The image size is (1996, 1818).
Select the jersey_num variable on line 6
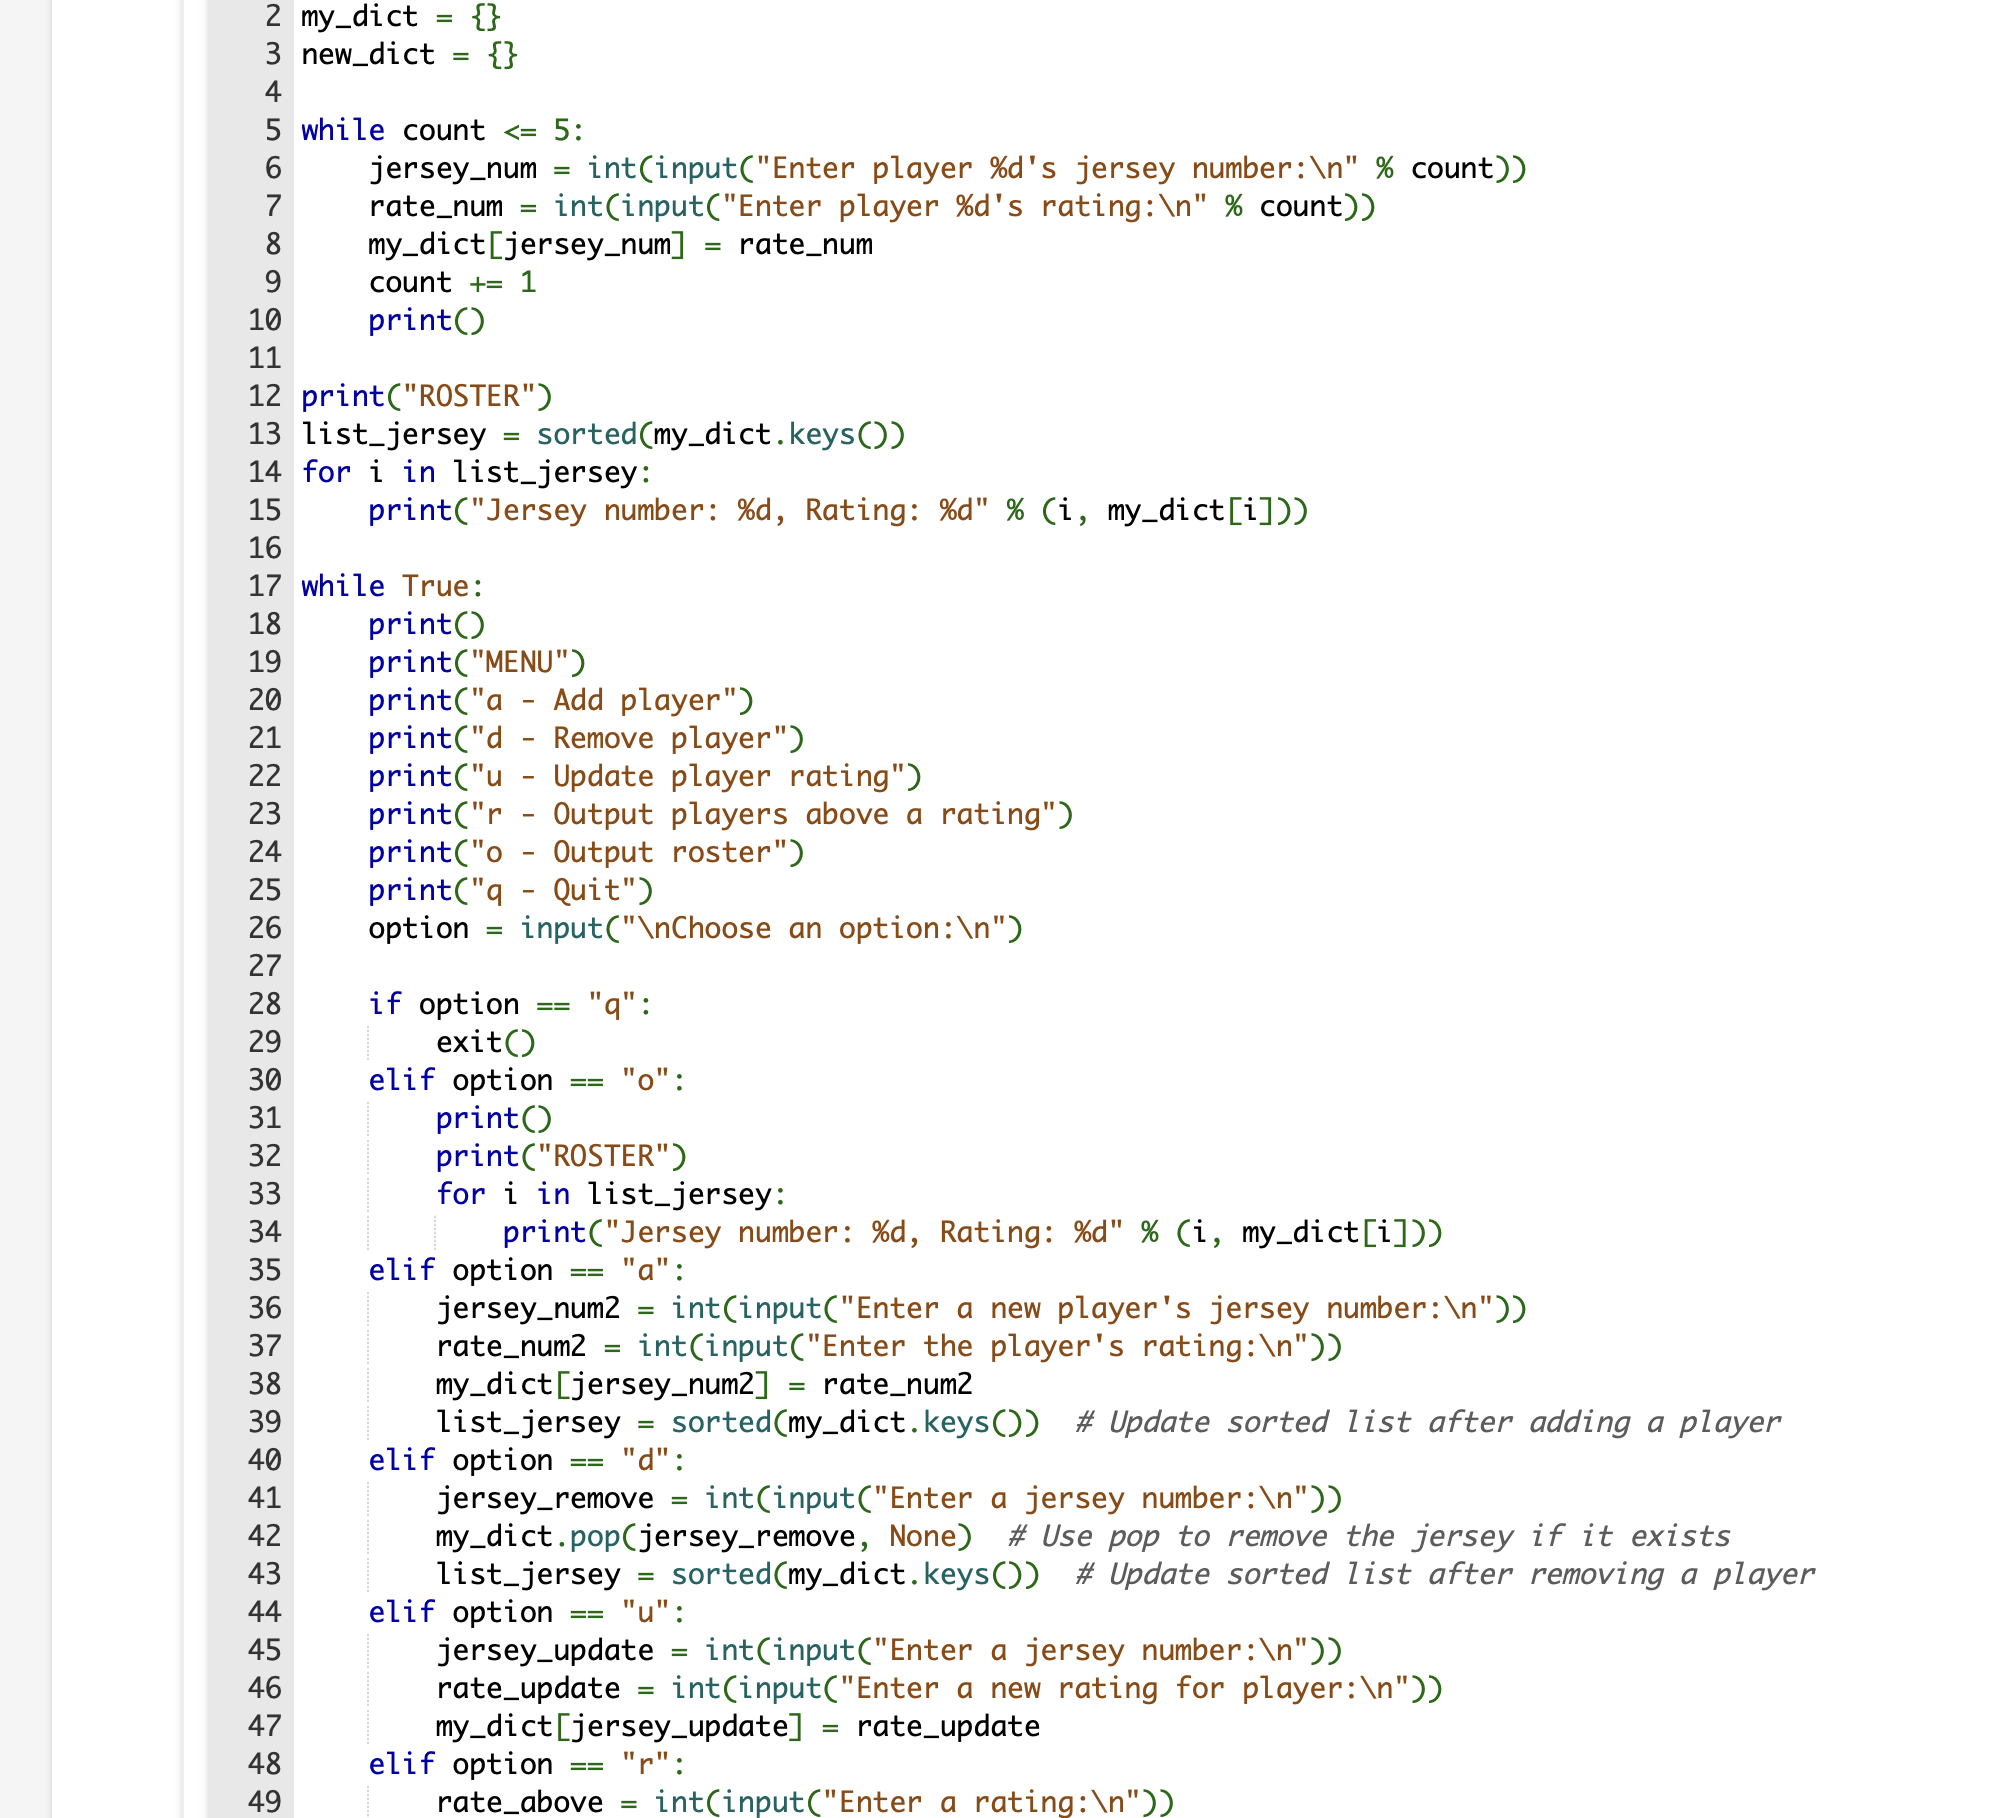(452, 168)
